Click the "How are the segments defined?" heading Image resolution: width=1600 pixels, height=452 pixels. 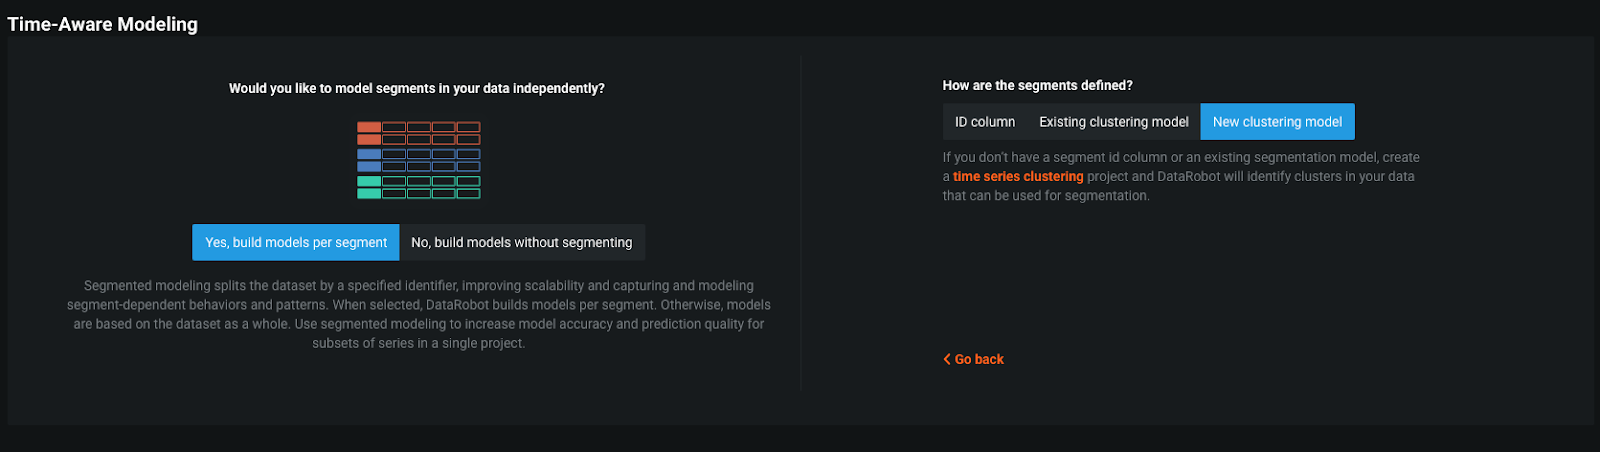(x=1037, y=85)
